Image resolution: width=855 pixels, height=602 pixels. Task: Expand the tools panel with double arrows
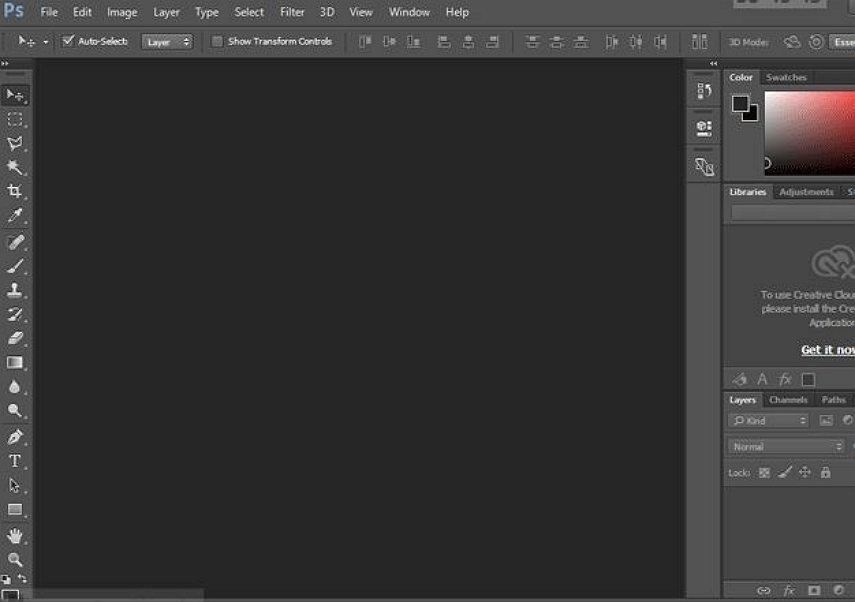click(x=5, y=64)
